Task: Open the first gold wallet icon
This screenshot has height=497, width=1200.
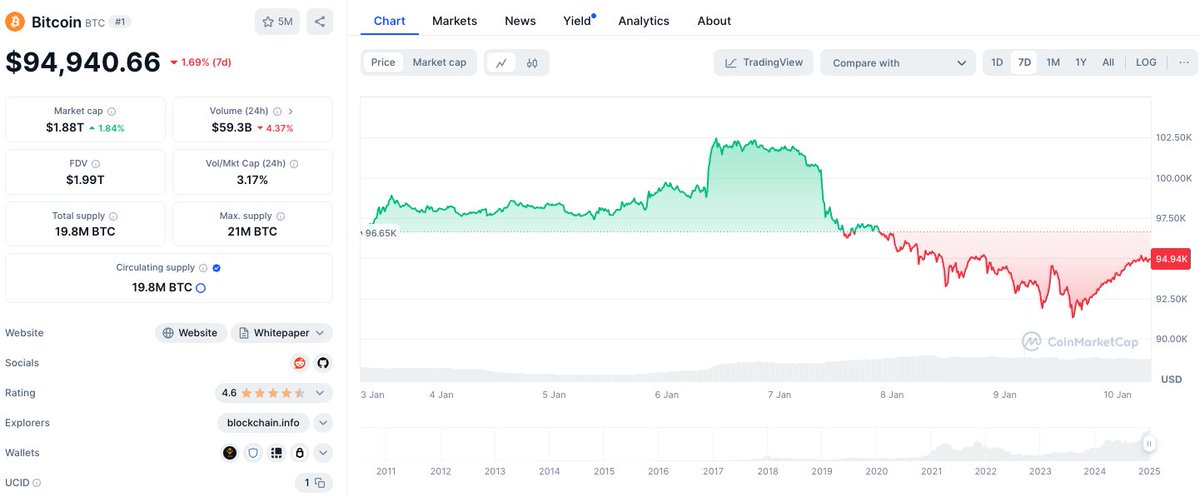Action: tap(230, 453)
